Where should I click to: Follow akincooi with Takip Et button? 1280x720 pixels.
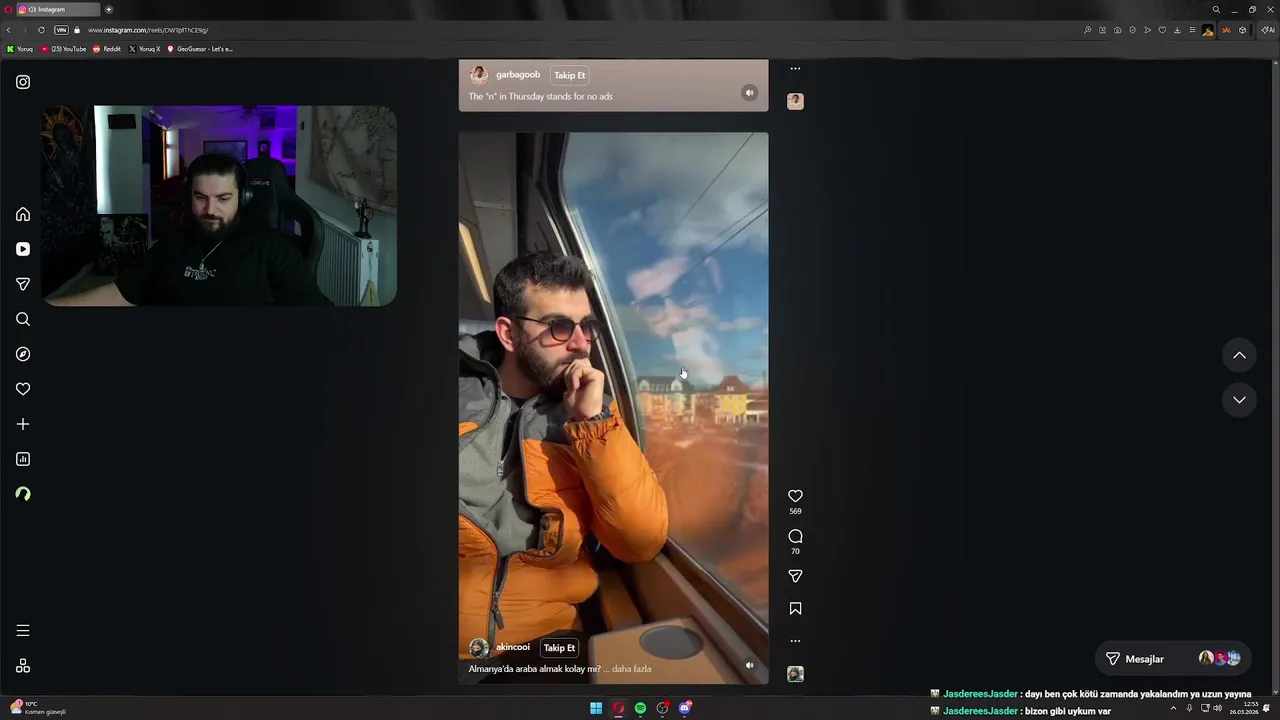point(559,647)
